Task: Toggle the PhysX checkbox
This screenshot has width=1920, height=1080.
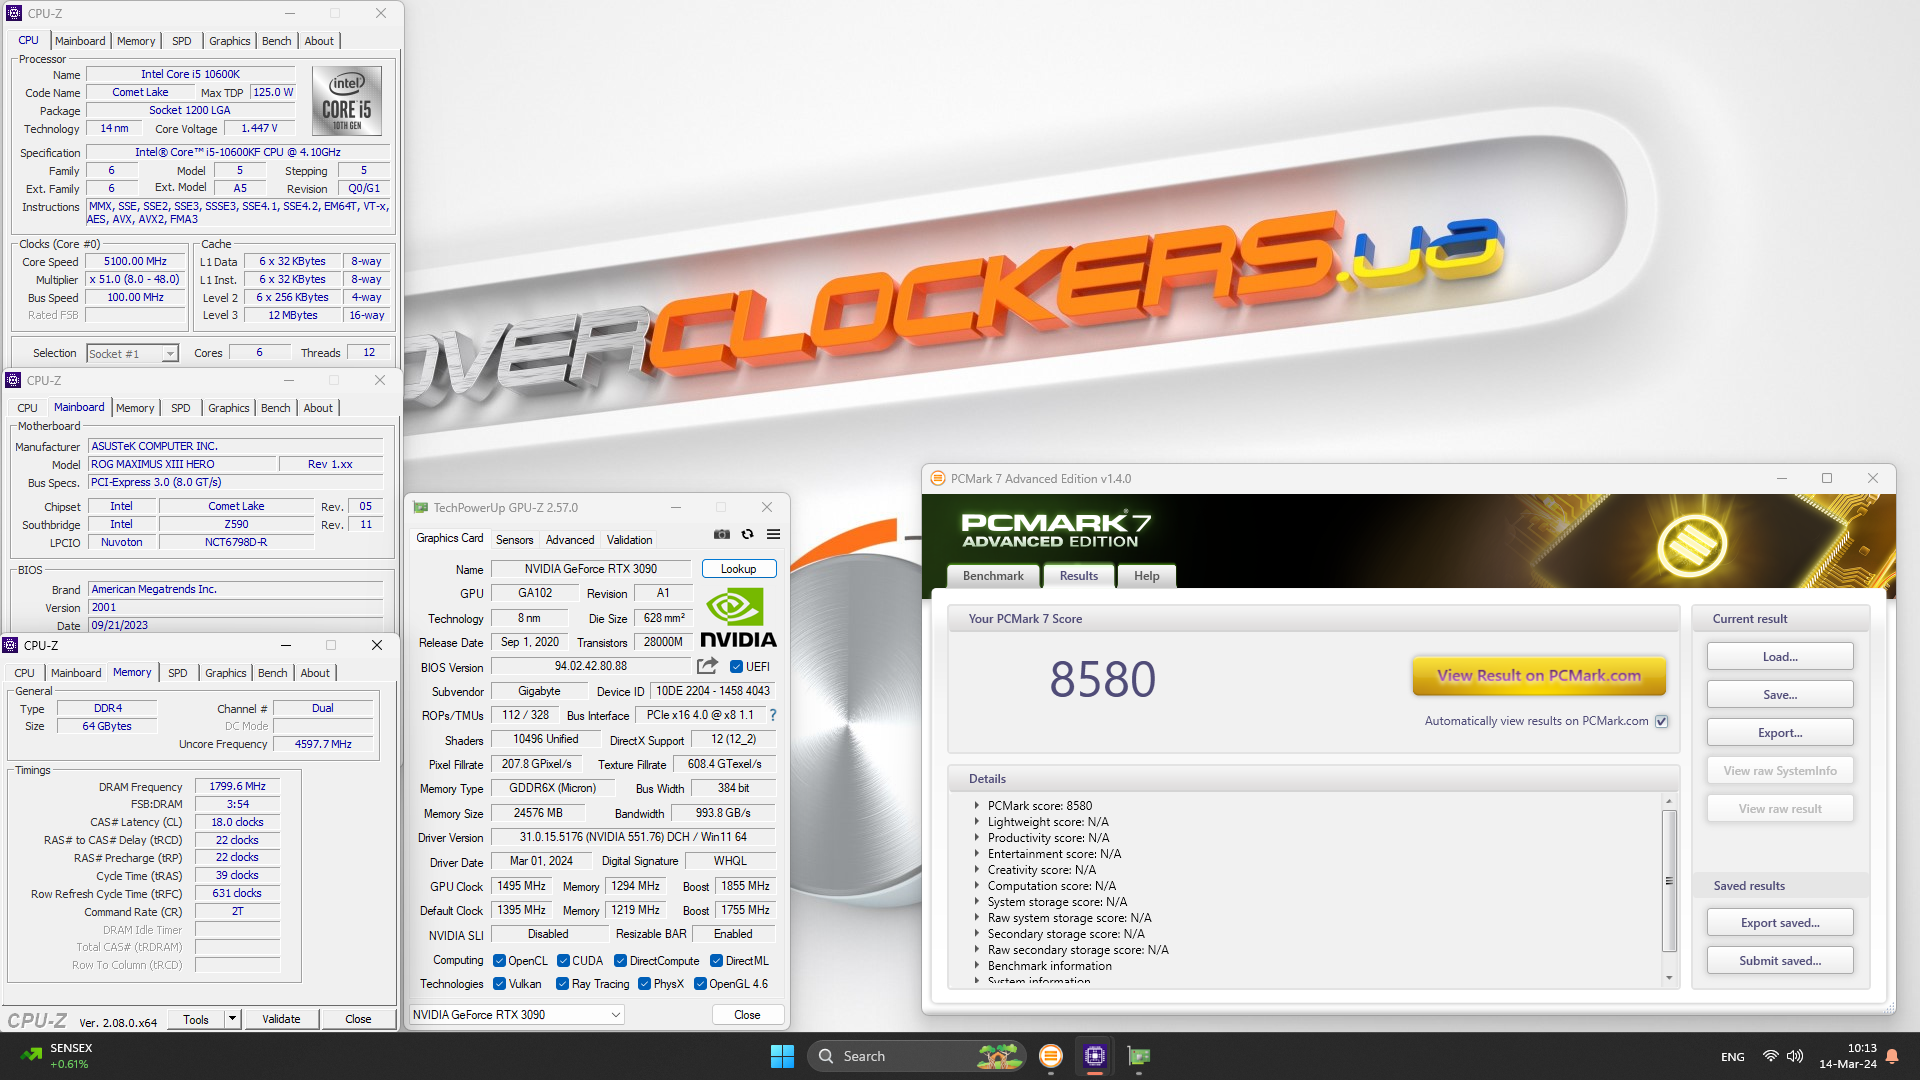Action: (x=644, y=984)
